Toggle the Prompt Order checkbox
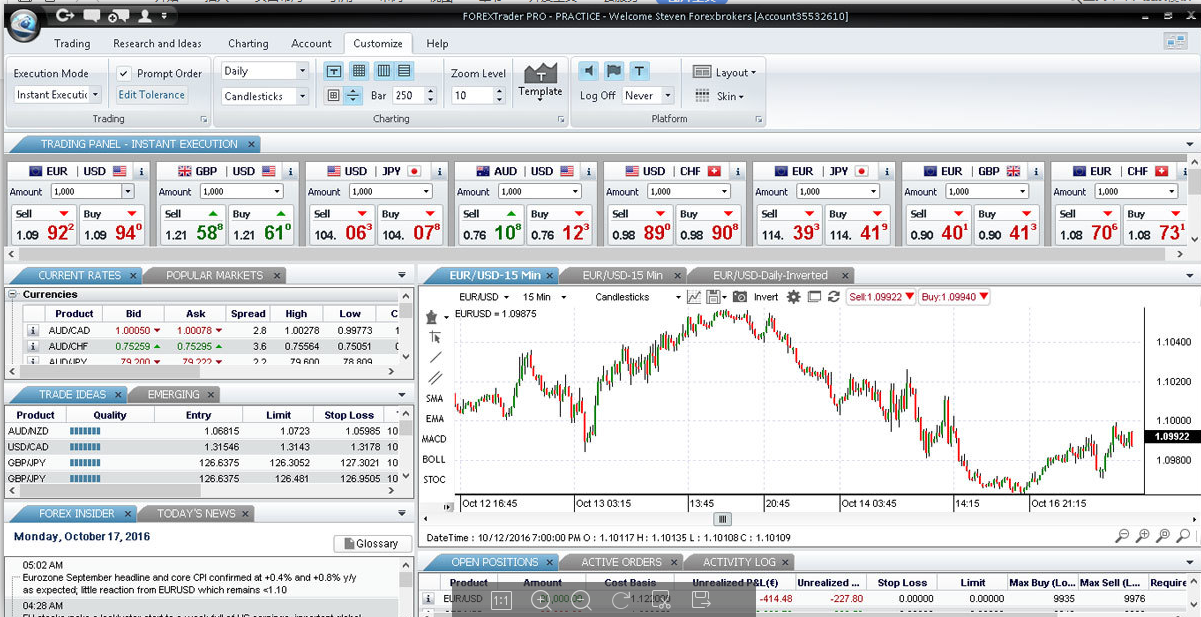 coord(124,73)
